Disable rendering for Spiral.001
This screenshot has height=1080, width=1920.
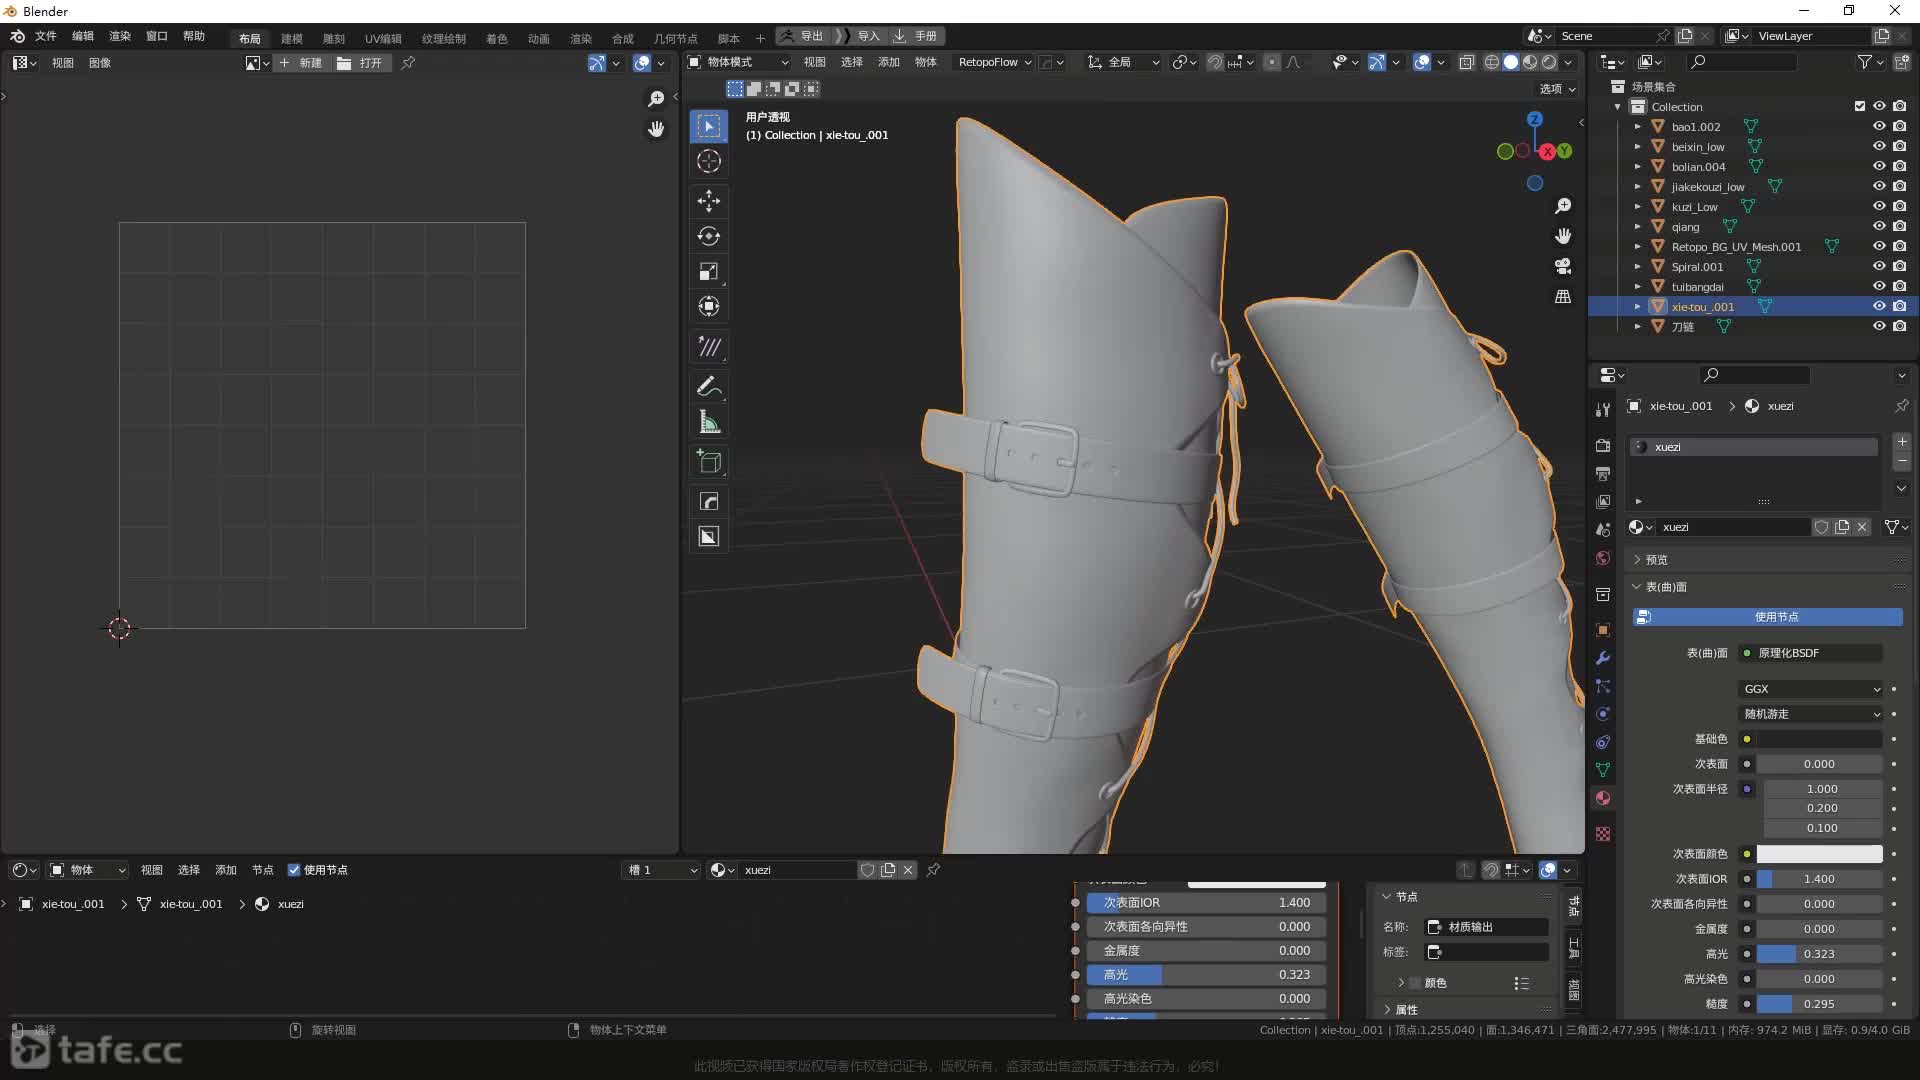click(1899, 267)
